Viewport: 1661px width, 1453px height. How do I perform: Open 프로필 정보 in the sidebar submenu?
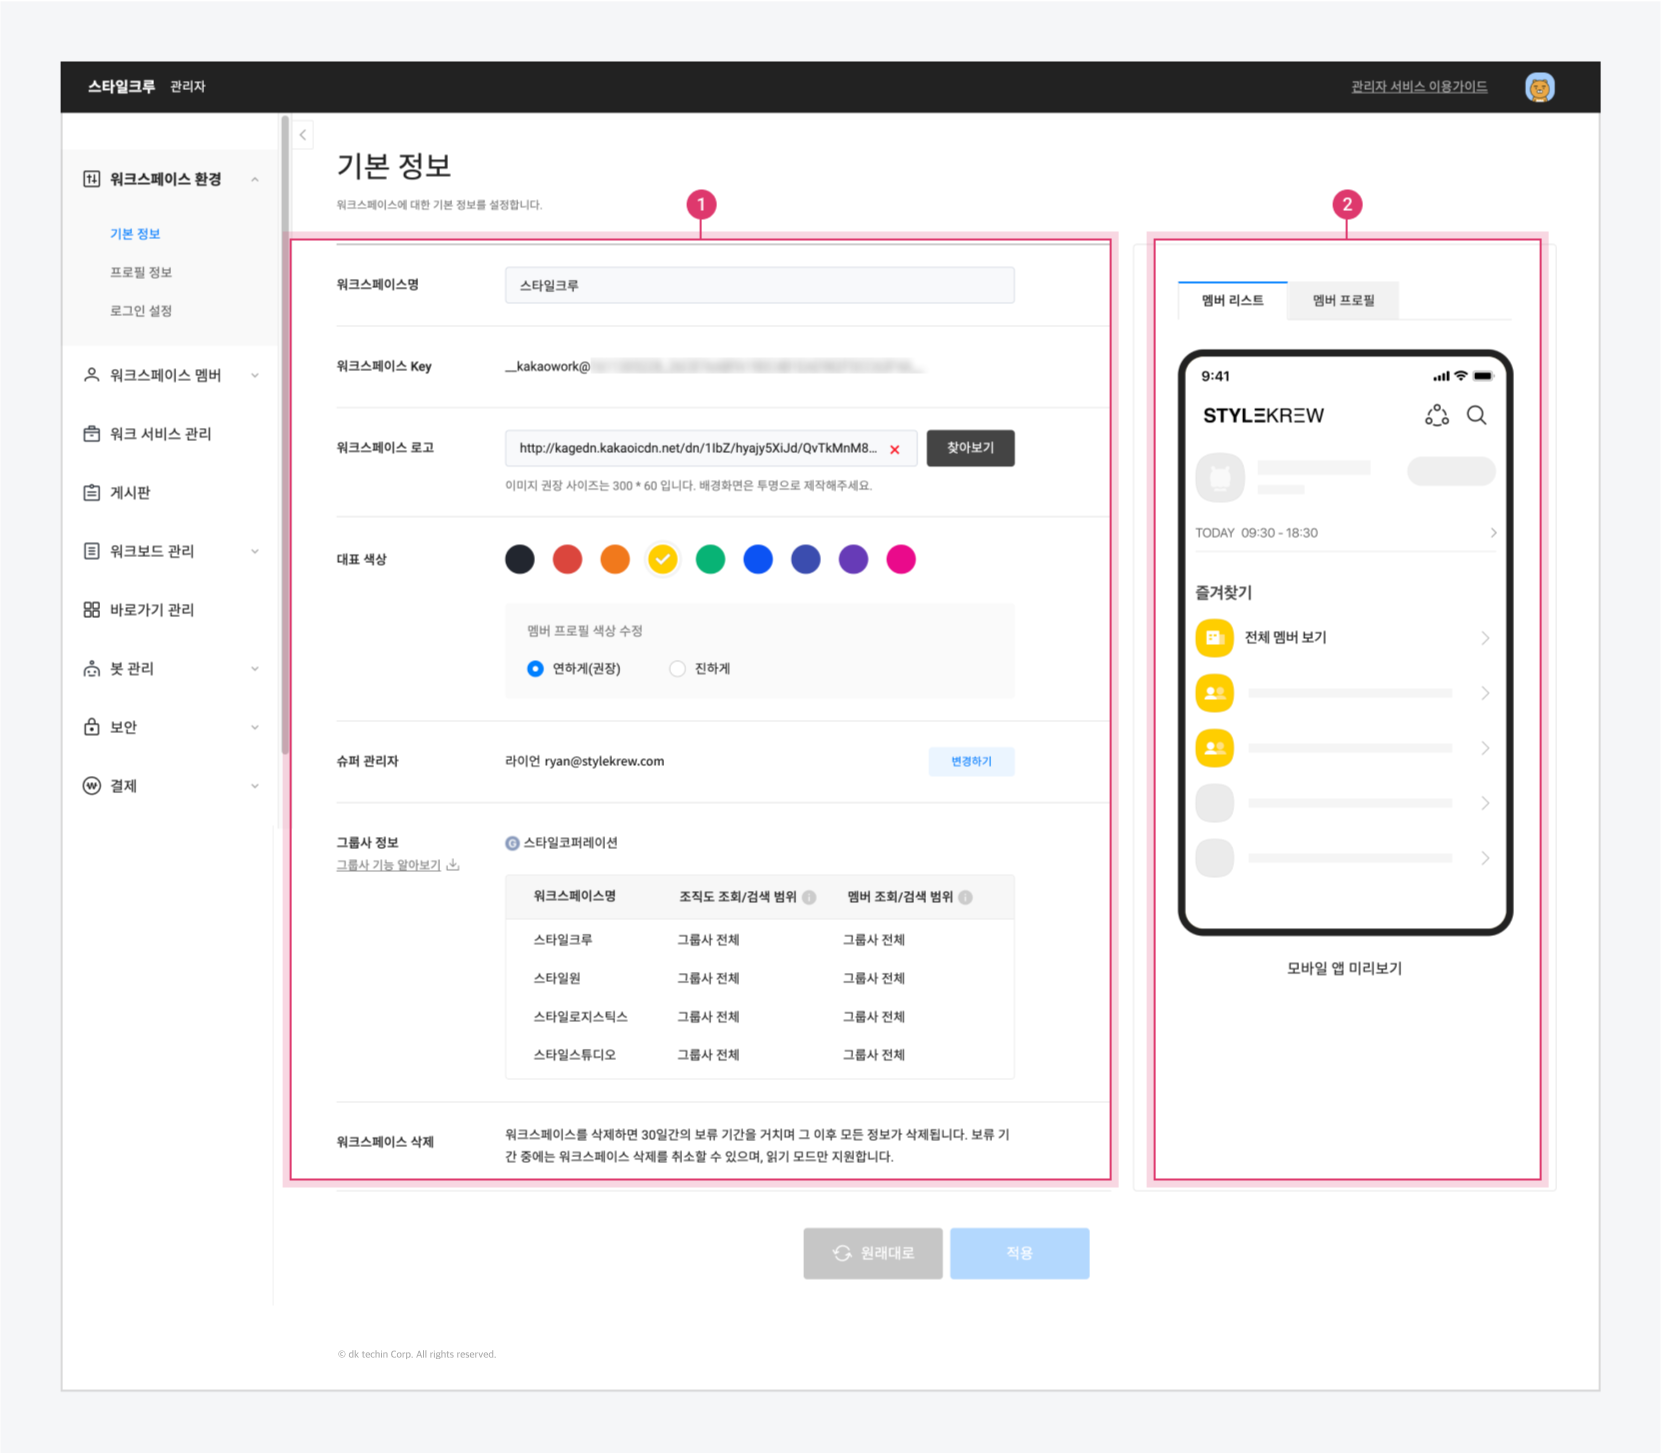tap(141, 272)
